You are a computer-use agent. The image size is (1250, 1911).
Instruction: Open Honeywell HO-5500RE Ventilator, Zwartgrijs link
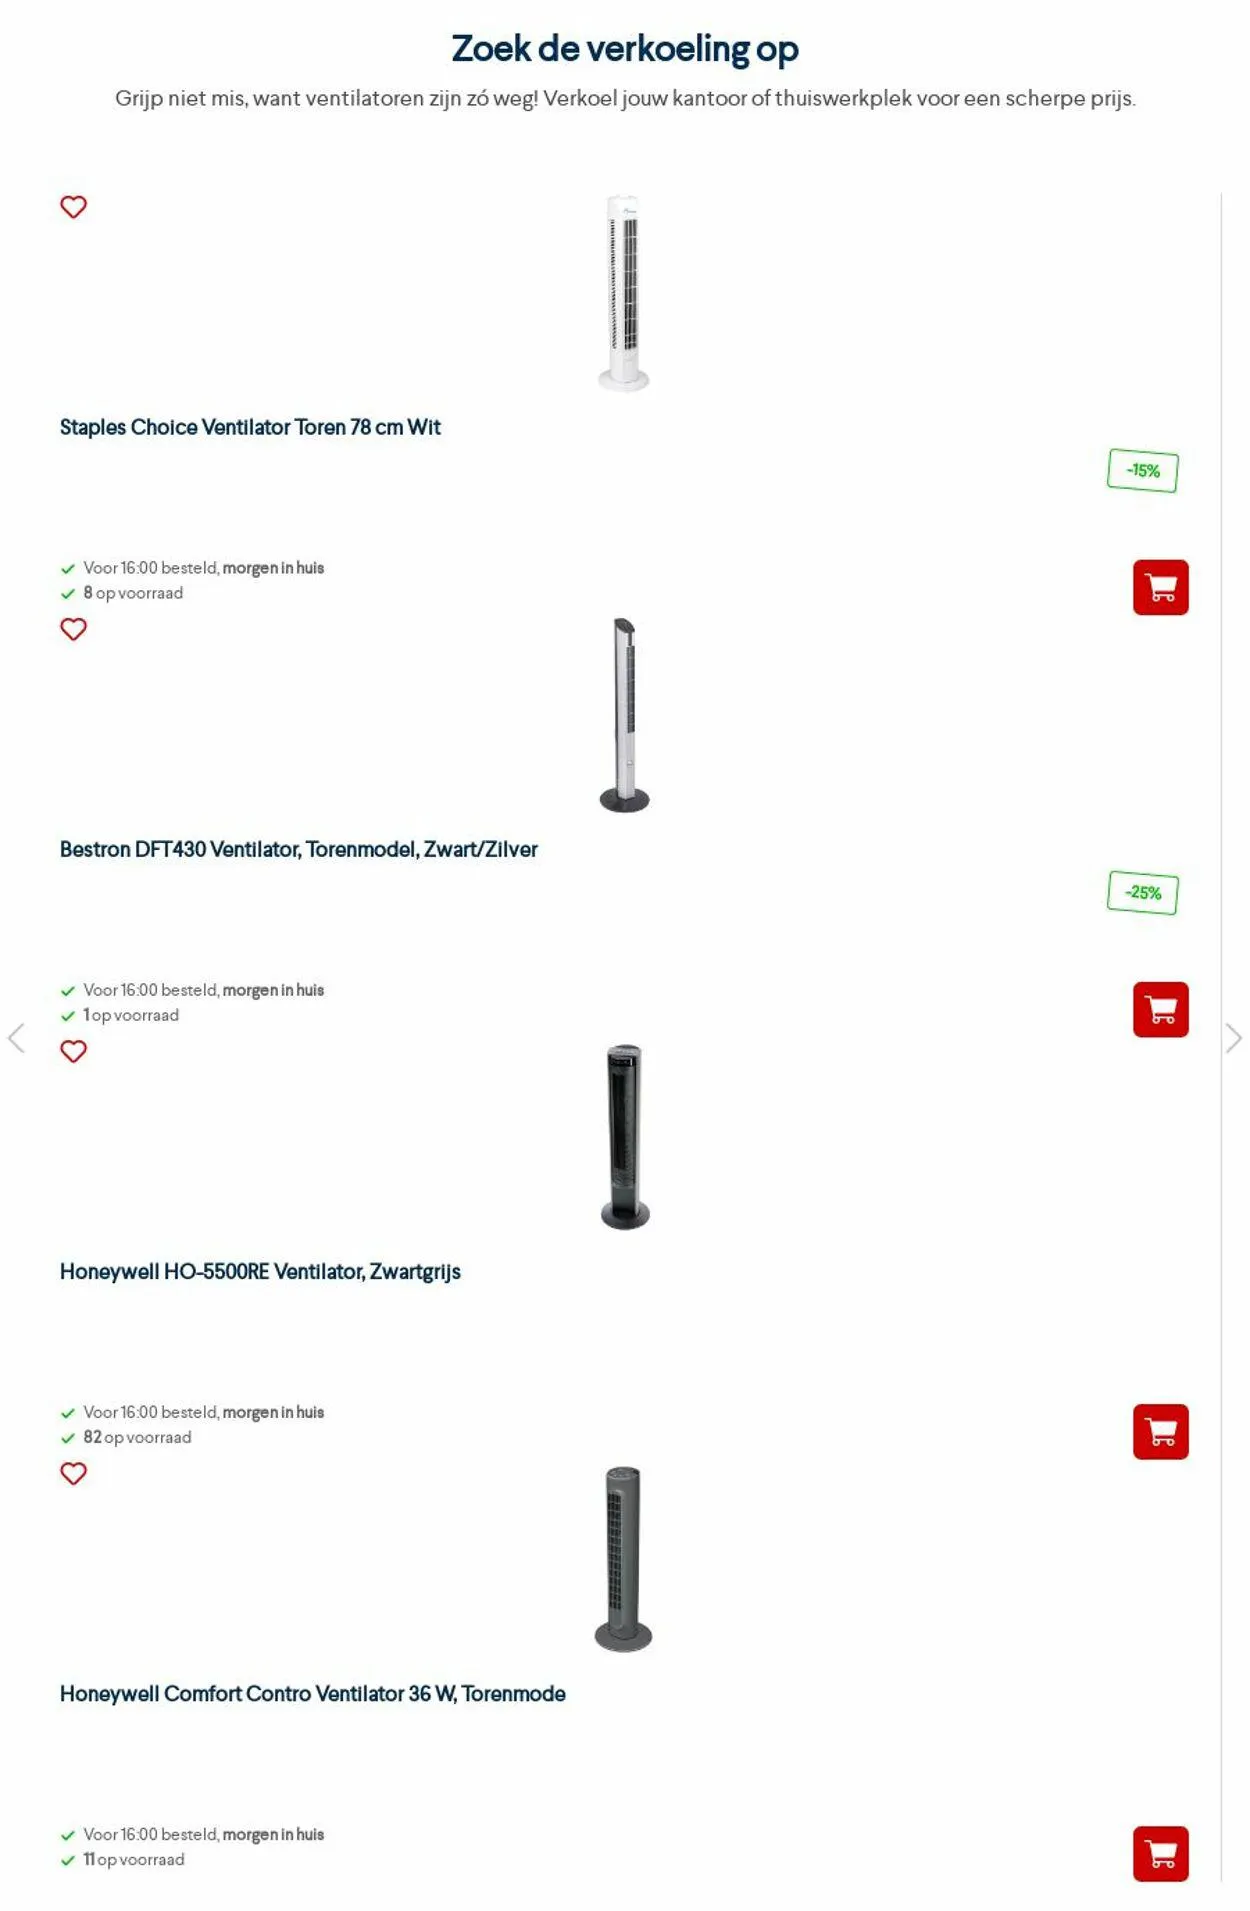(x=260, y=1271)
